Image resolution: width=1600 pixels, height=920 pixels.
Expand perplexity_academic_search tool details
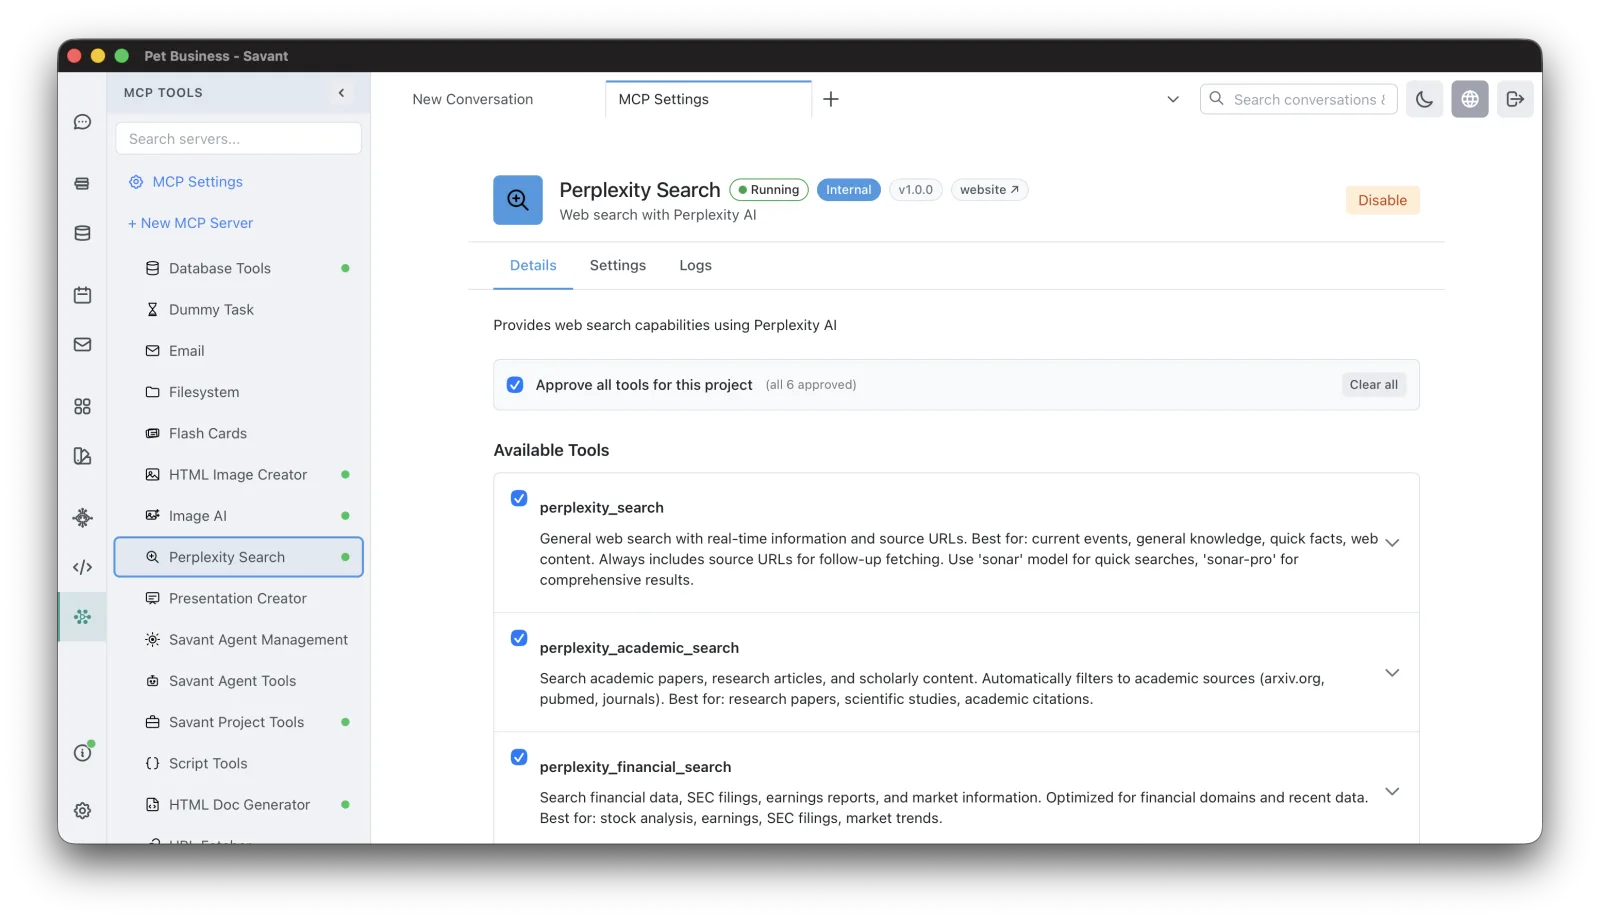[x=1392, y=673]
